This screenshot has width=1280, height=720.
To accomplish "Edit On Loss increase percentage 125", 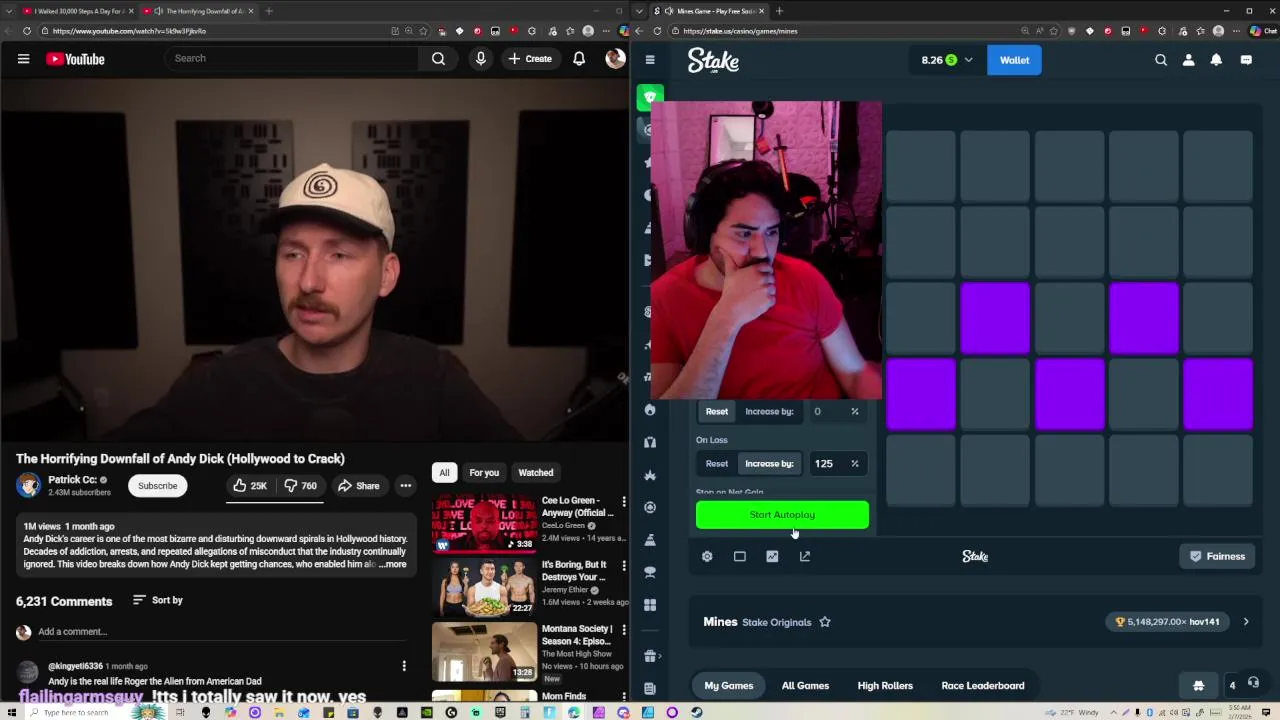I will pos(824,463).
